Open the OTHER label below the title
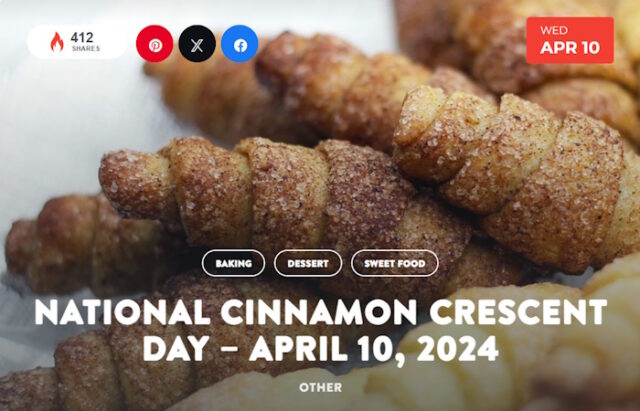640x411 pixels. click(320, 387)
